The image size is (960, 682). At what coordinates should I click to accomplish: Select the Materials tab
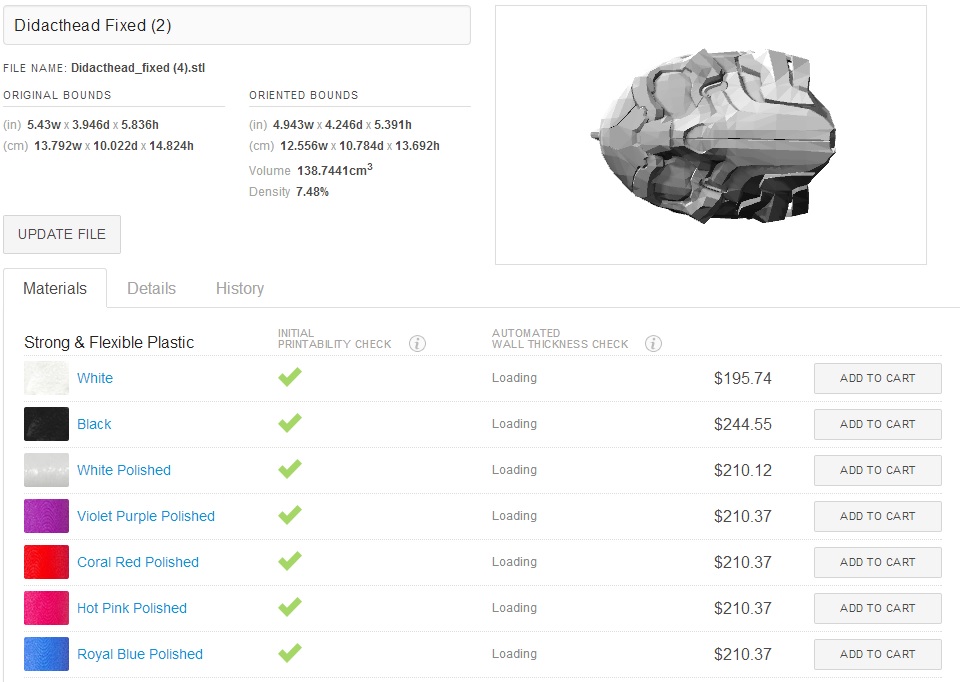click(x=55, y=288)
